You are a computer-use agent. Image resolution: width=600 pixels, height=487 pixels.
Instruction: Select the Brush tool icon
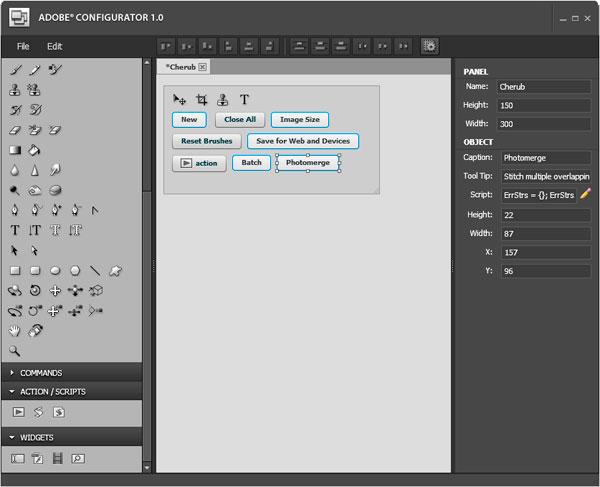(15, 69)
